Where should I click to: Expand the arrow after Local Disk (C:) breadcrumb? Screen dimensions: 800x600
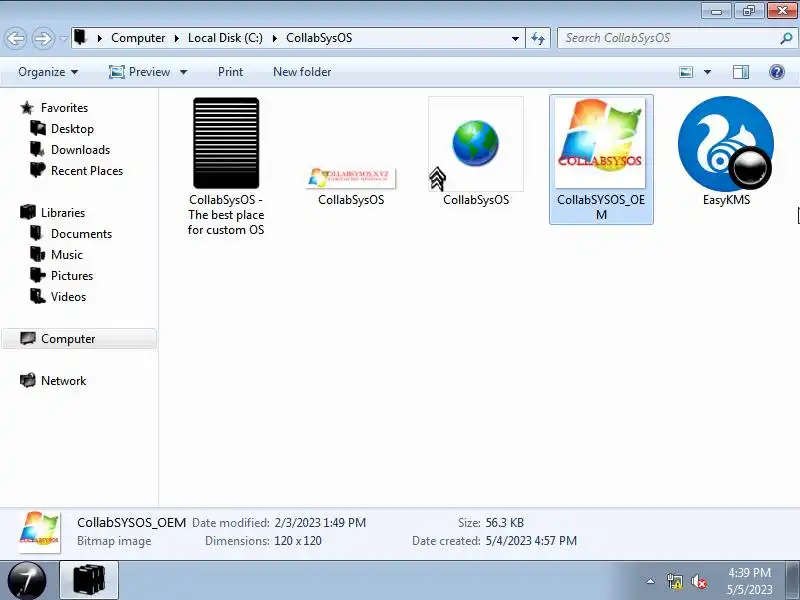(274, 38)
